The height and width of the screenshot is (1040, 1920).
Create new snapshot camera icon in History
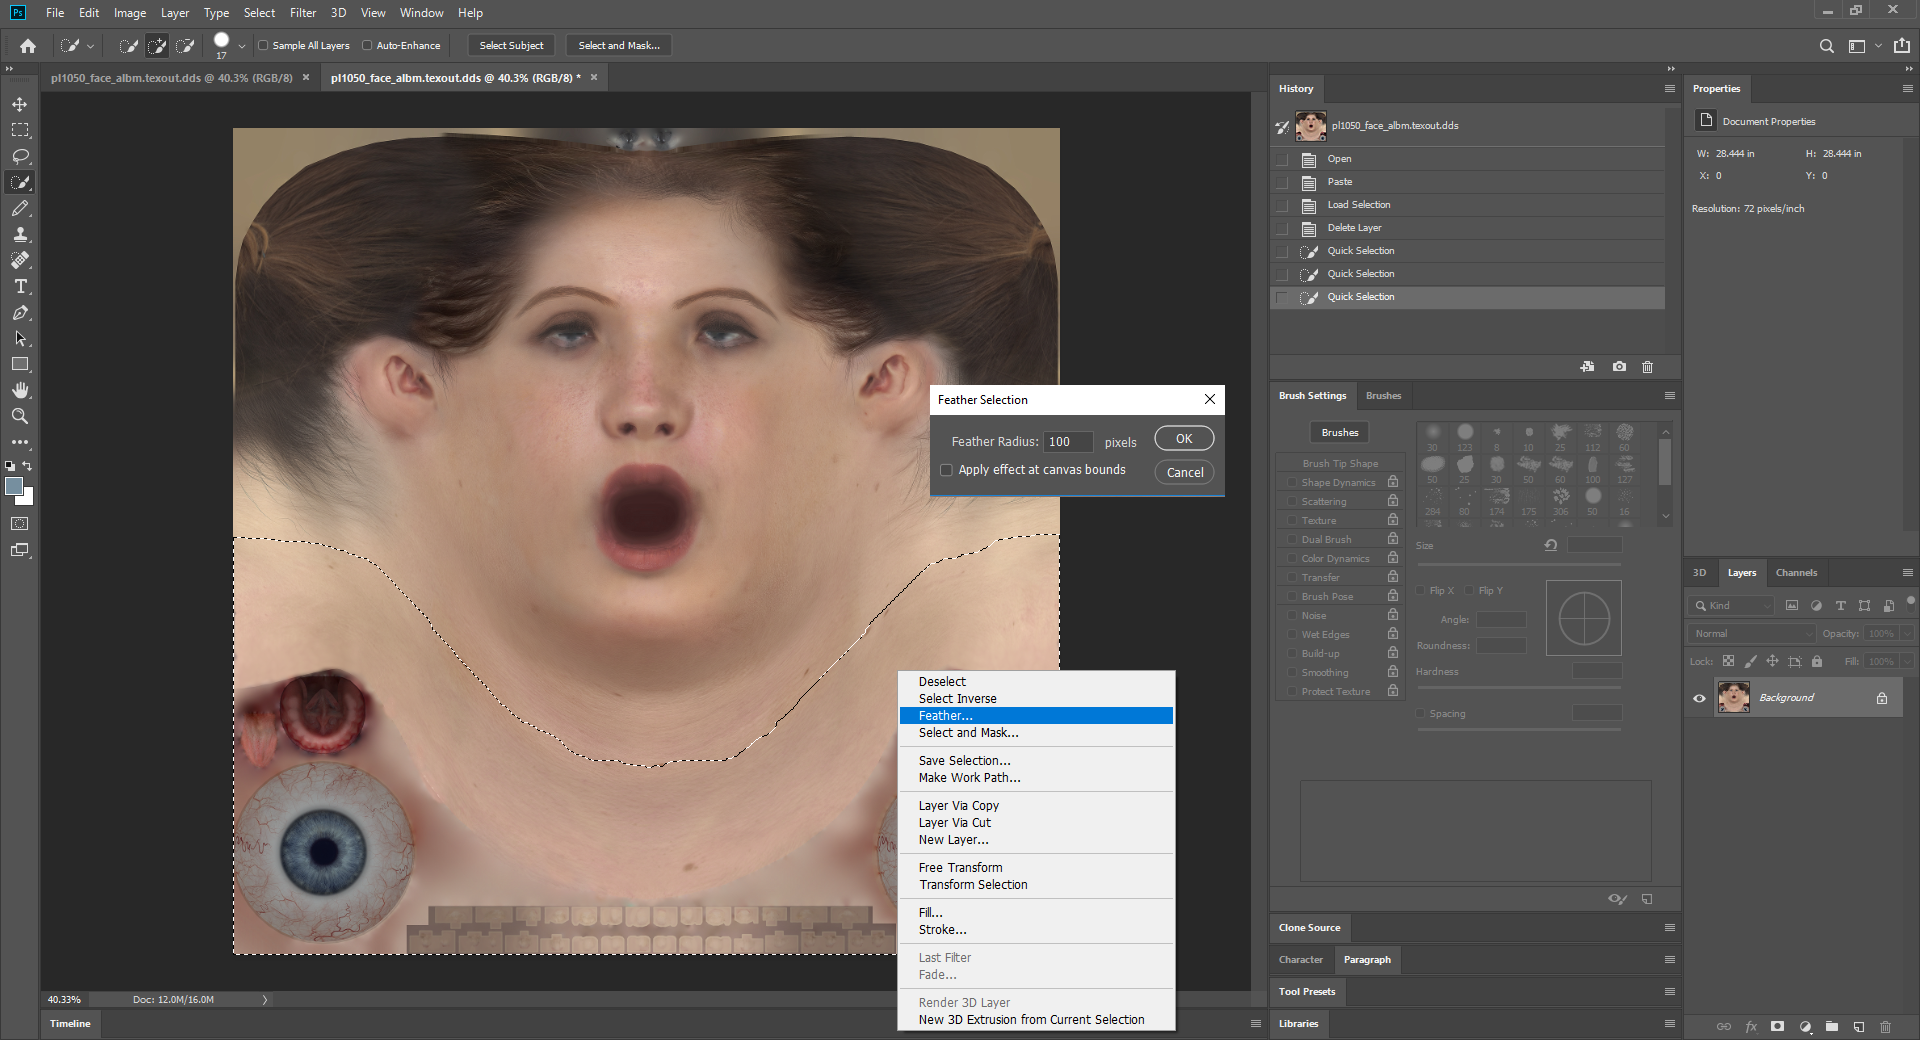tap(1619, 367)
